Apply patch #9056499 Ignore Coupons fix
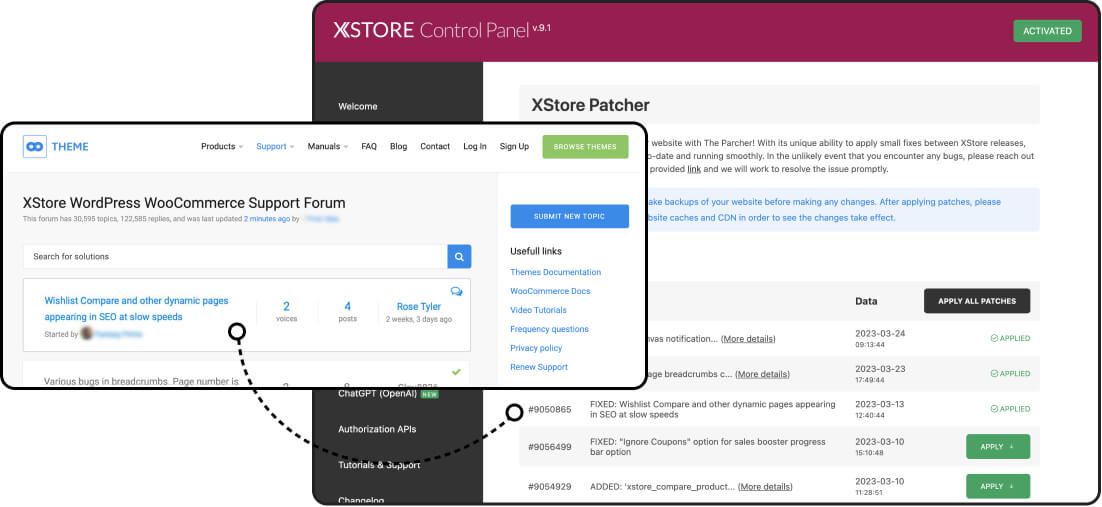The width and height of the screenshot is (1102, 507). click(998, 447)
